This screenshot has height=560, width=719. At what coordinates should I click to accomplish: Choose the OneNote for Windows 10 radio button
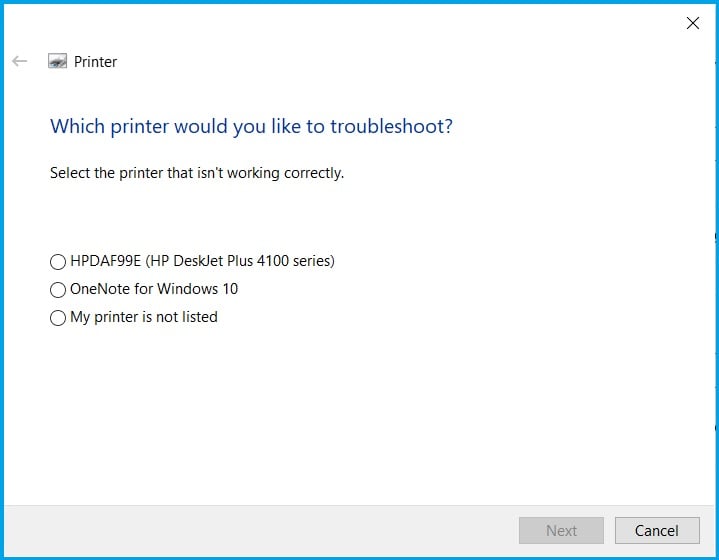[58, 290]
